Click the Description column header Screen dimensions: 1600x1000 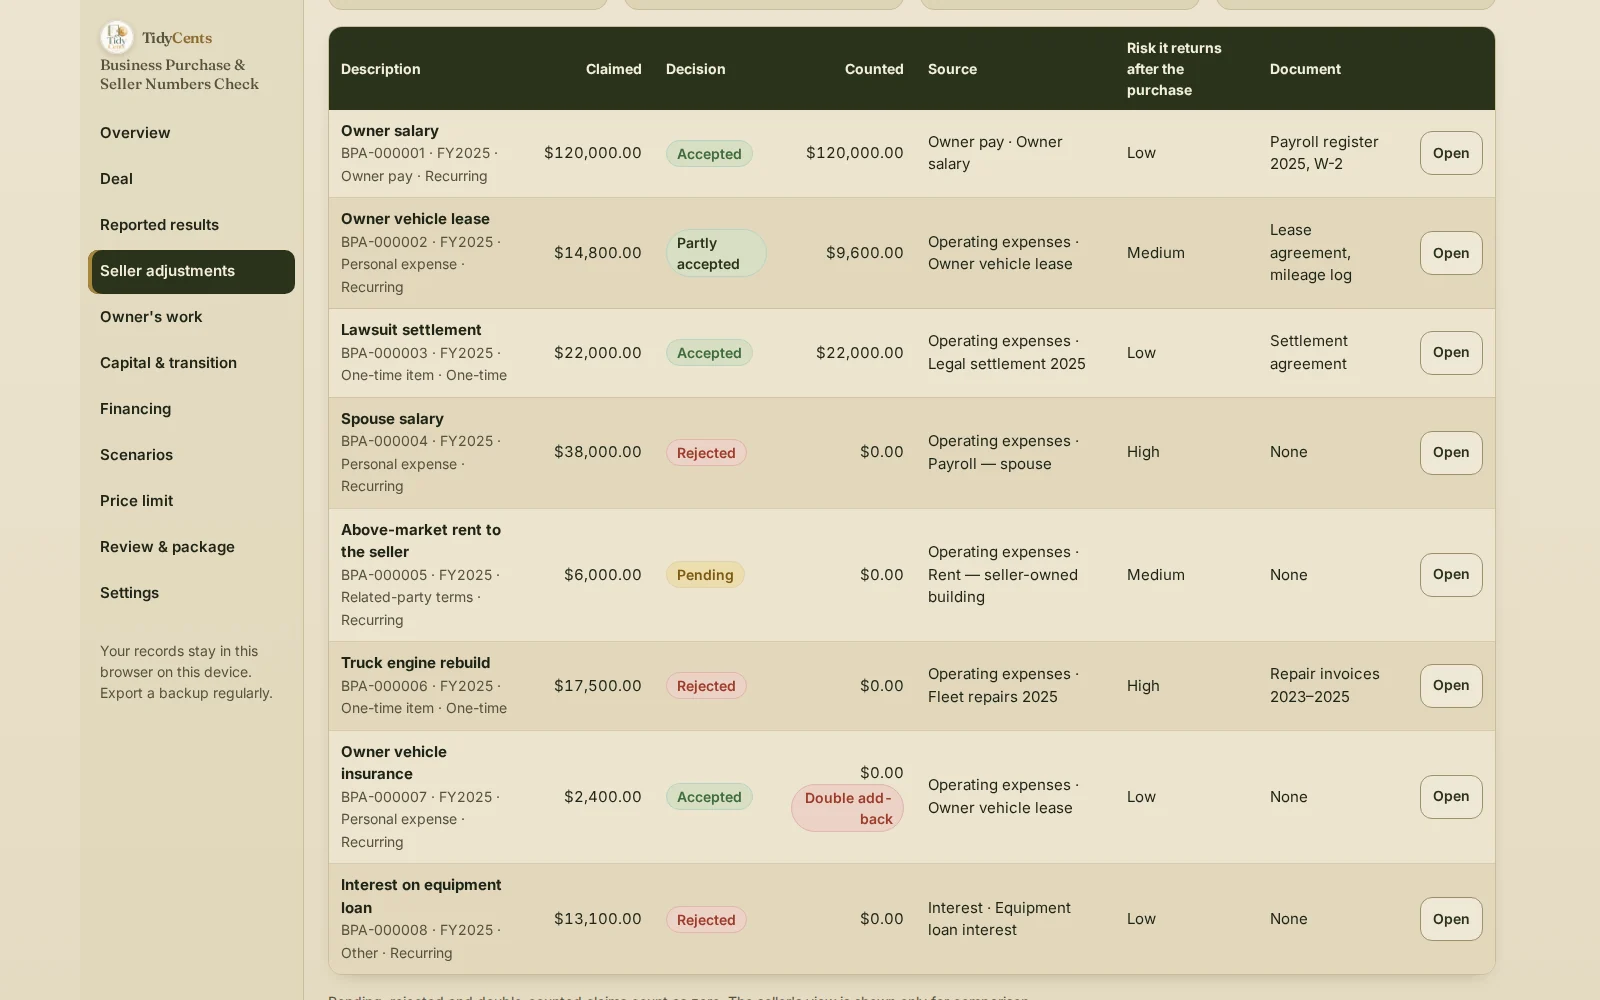pos(380,69)
